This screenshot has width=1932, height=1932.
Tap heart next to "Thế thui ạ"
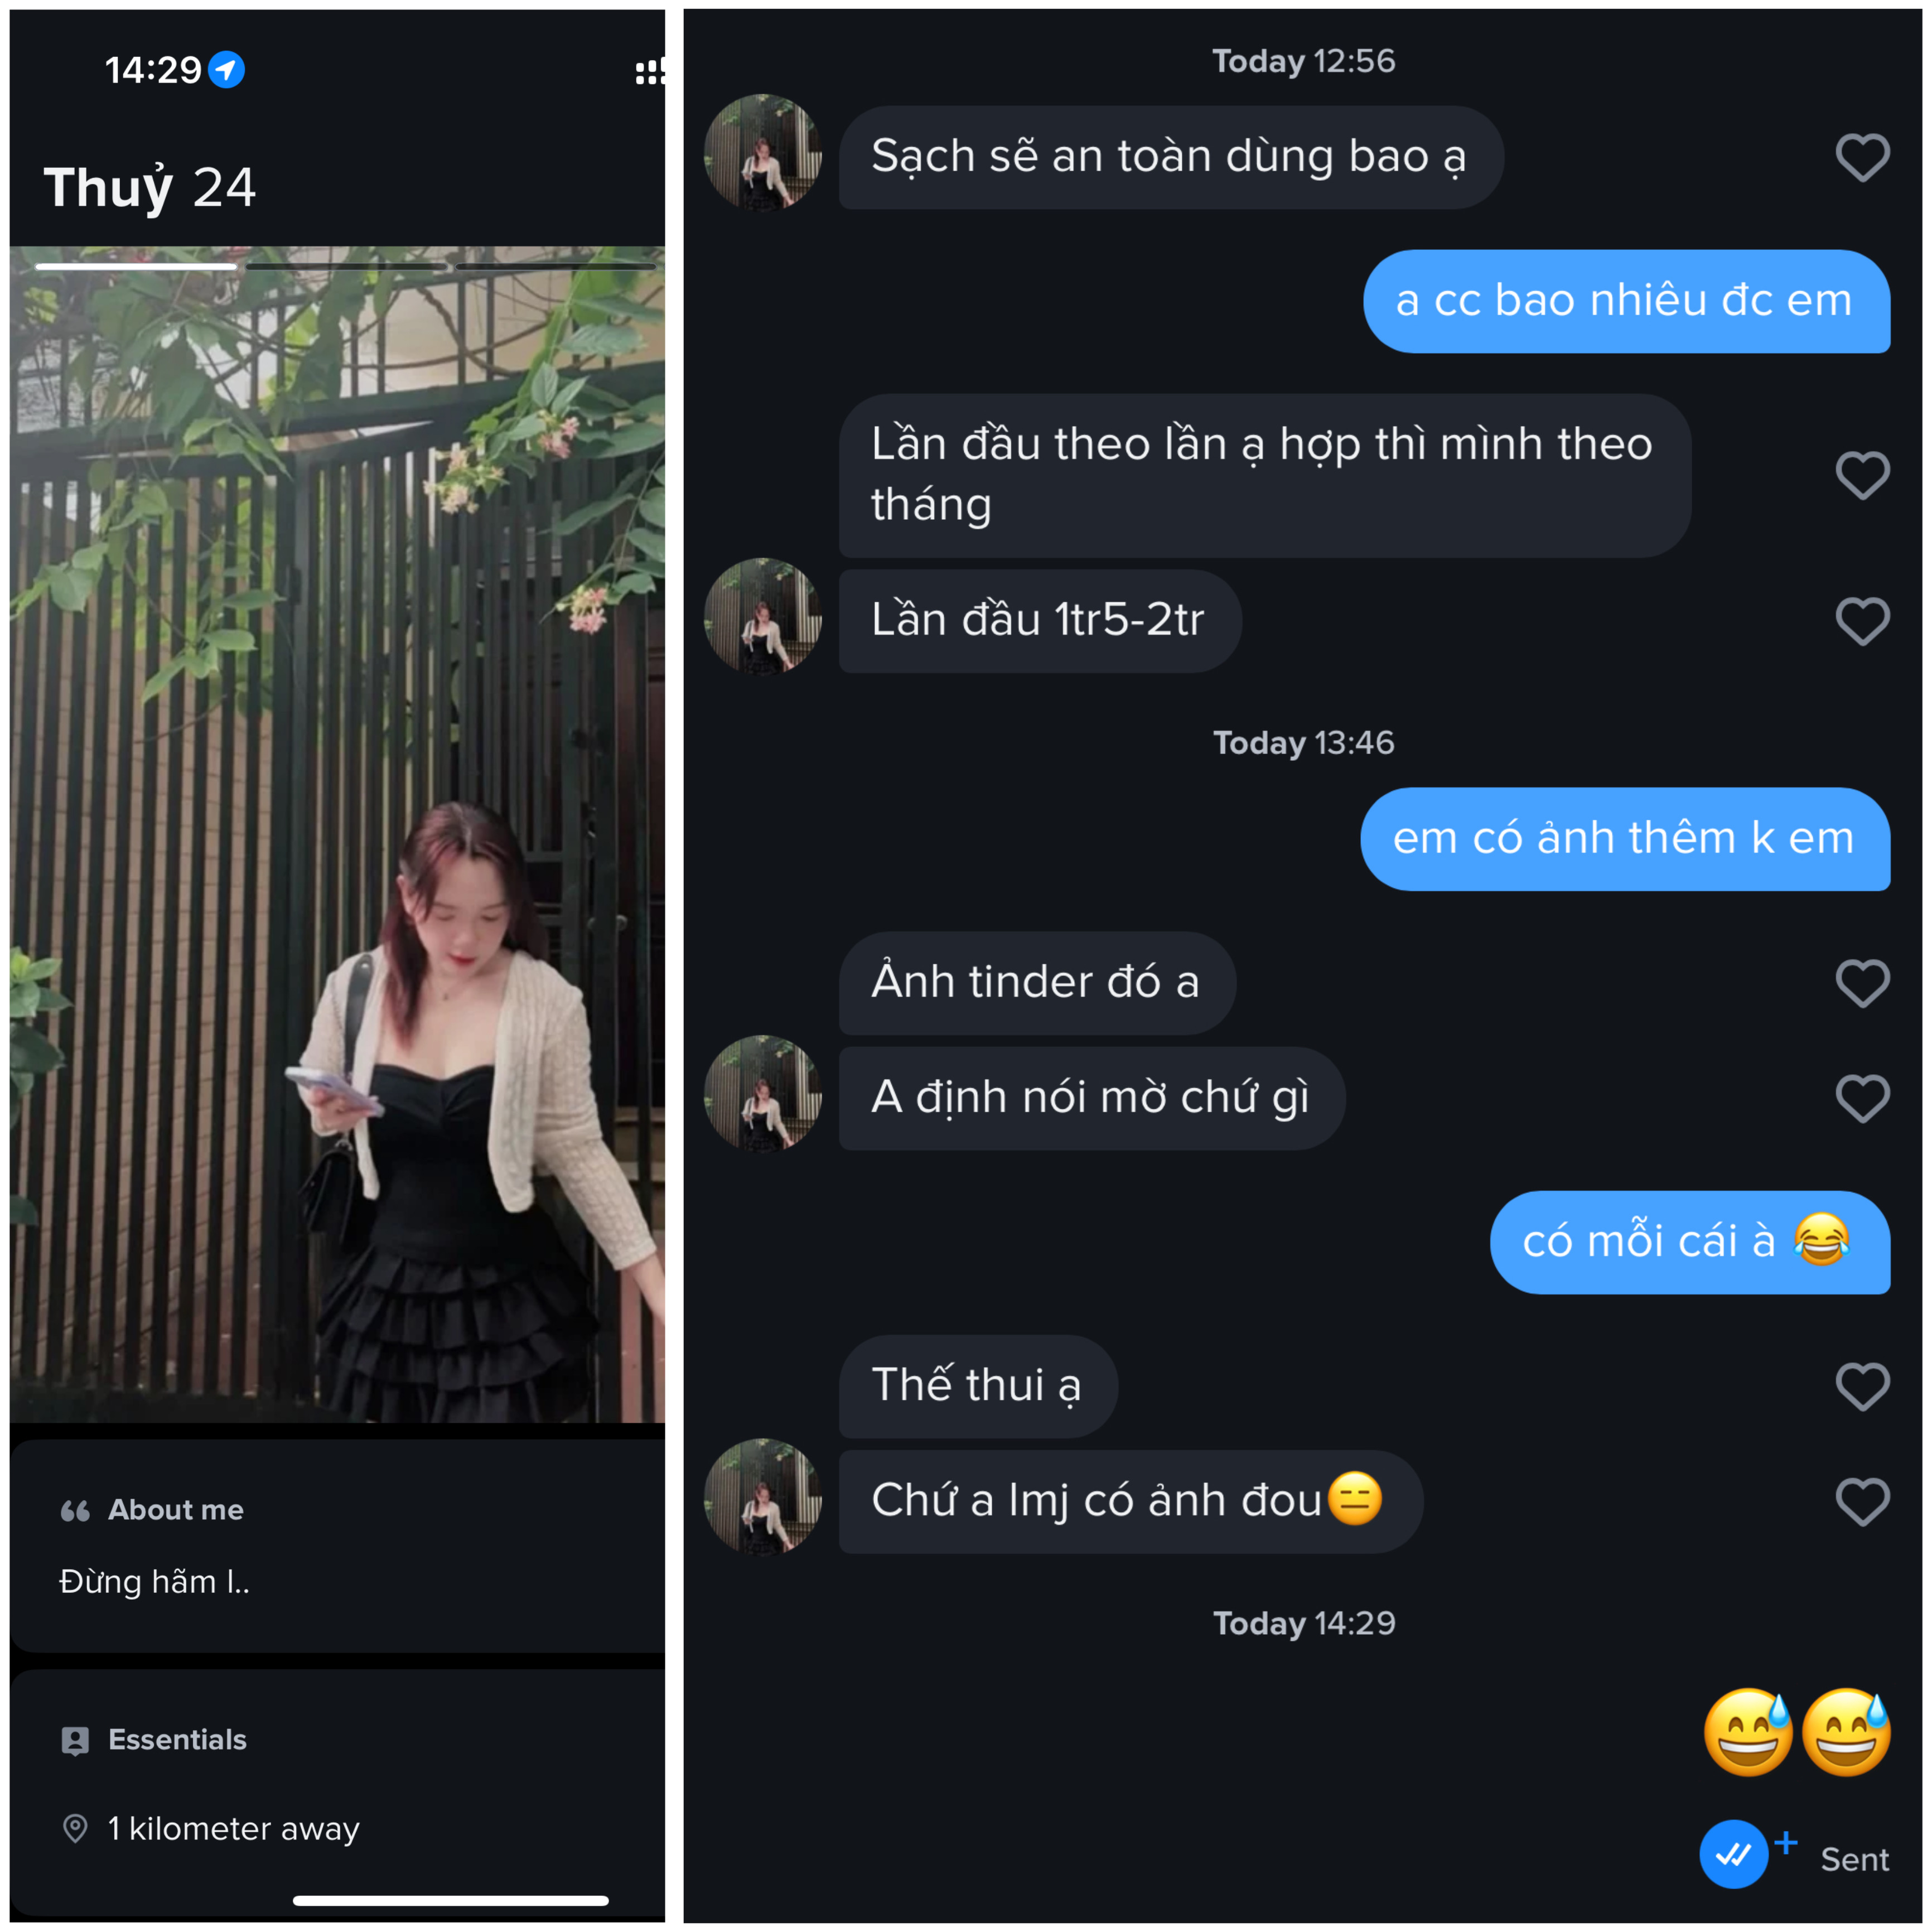[1862, 1386]
